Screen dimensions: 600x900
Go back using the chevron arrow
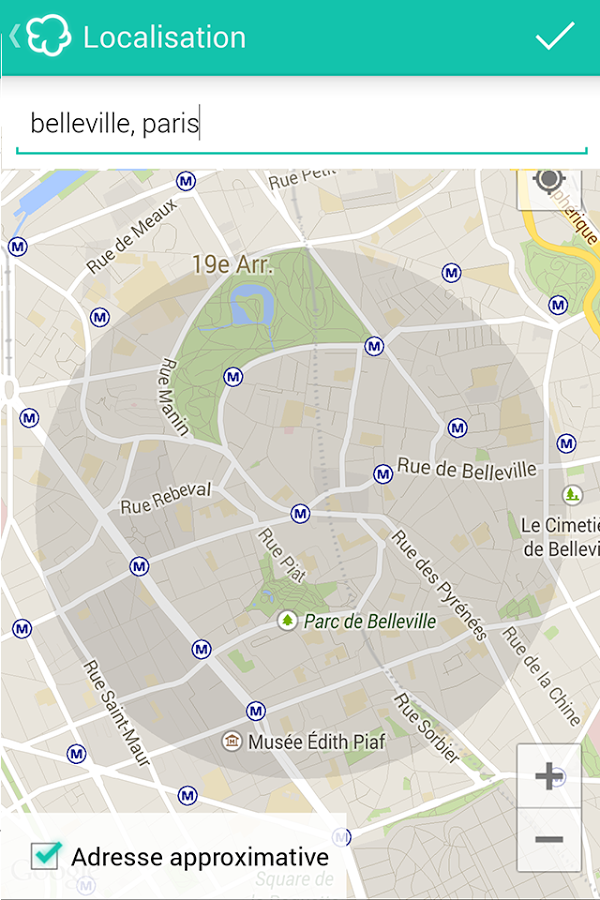pyautogui.click(x=14, y=36)
